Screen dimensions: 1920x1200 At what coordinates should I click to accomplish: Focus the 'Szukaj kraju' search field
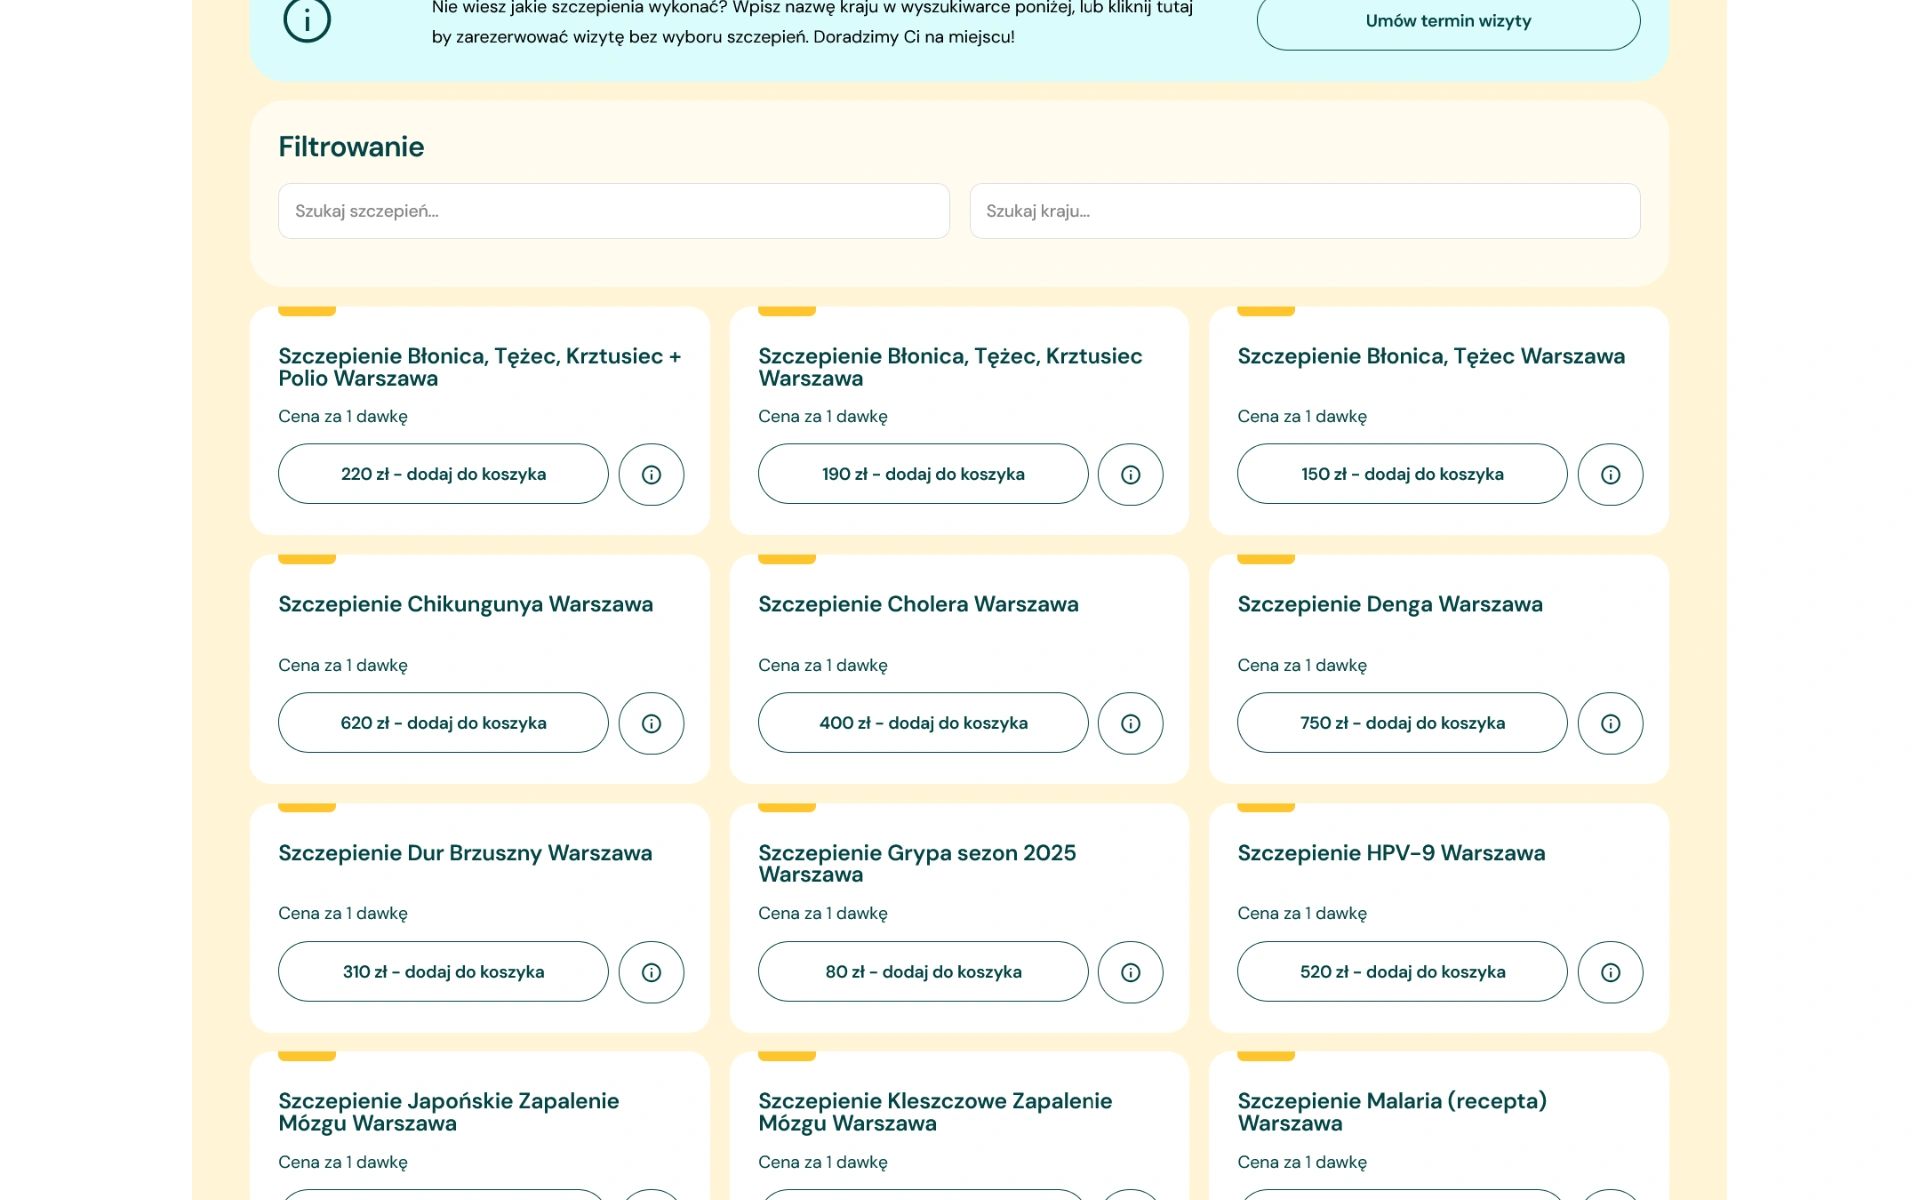click(1304, 211)
